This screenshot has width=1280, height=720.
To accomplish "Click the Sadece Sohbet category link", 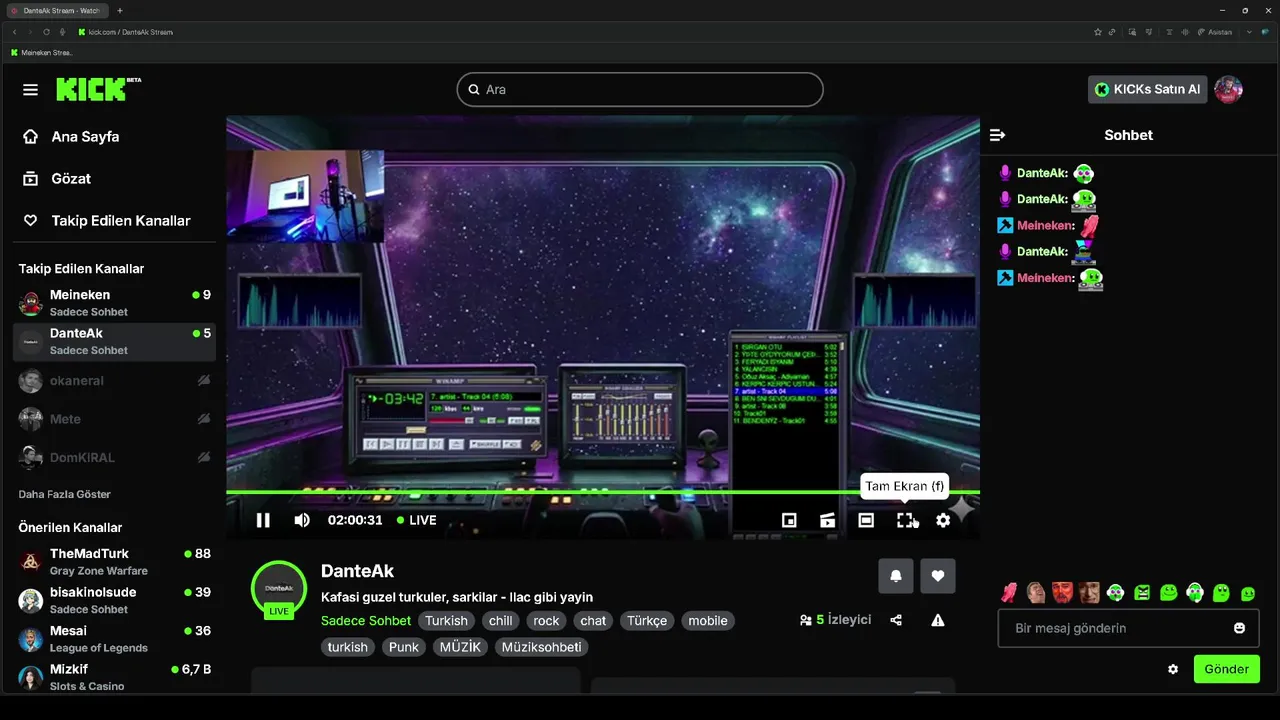I will pyautogui.click(x=366, y=621).
